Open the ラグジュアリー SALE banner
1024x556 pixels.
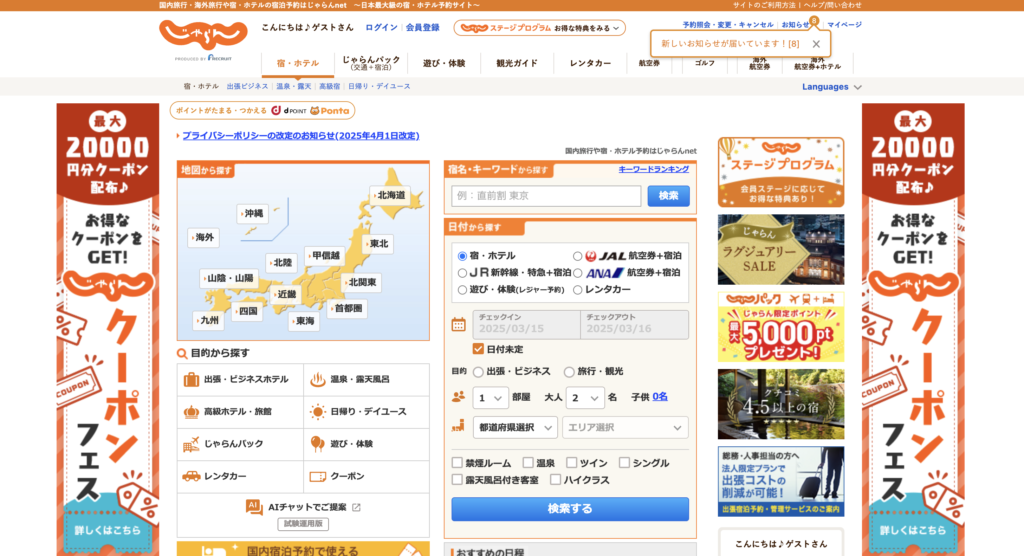pyautogui.click(x=780, y=250)
